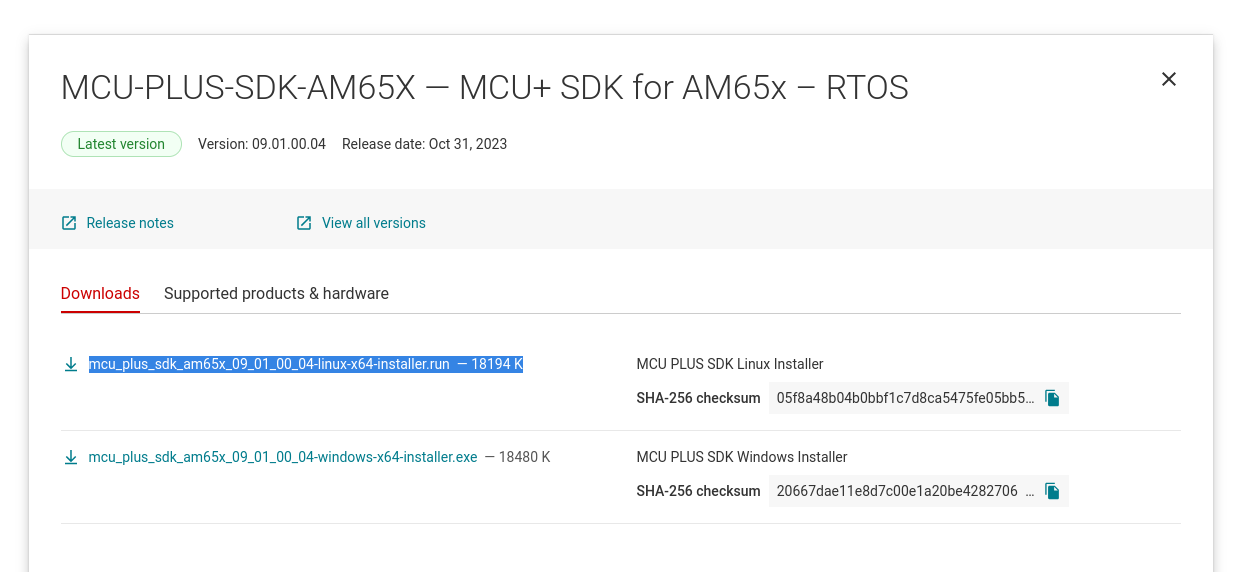1233x572 pixels.
Task: Download mcu_plus_sdk_am65x windows-x64-installer.exe file
Action: [x=283, y=458]
